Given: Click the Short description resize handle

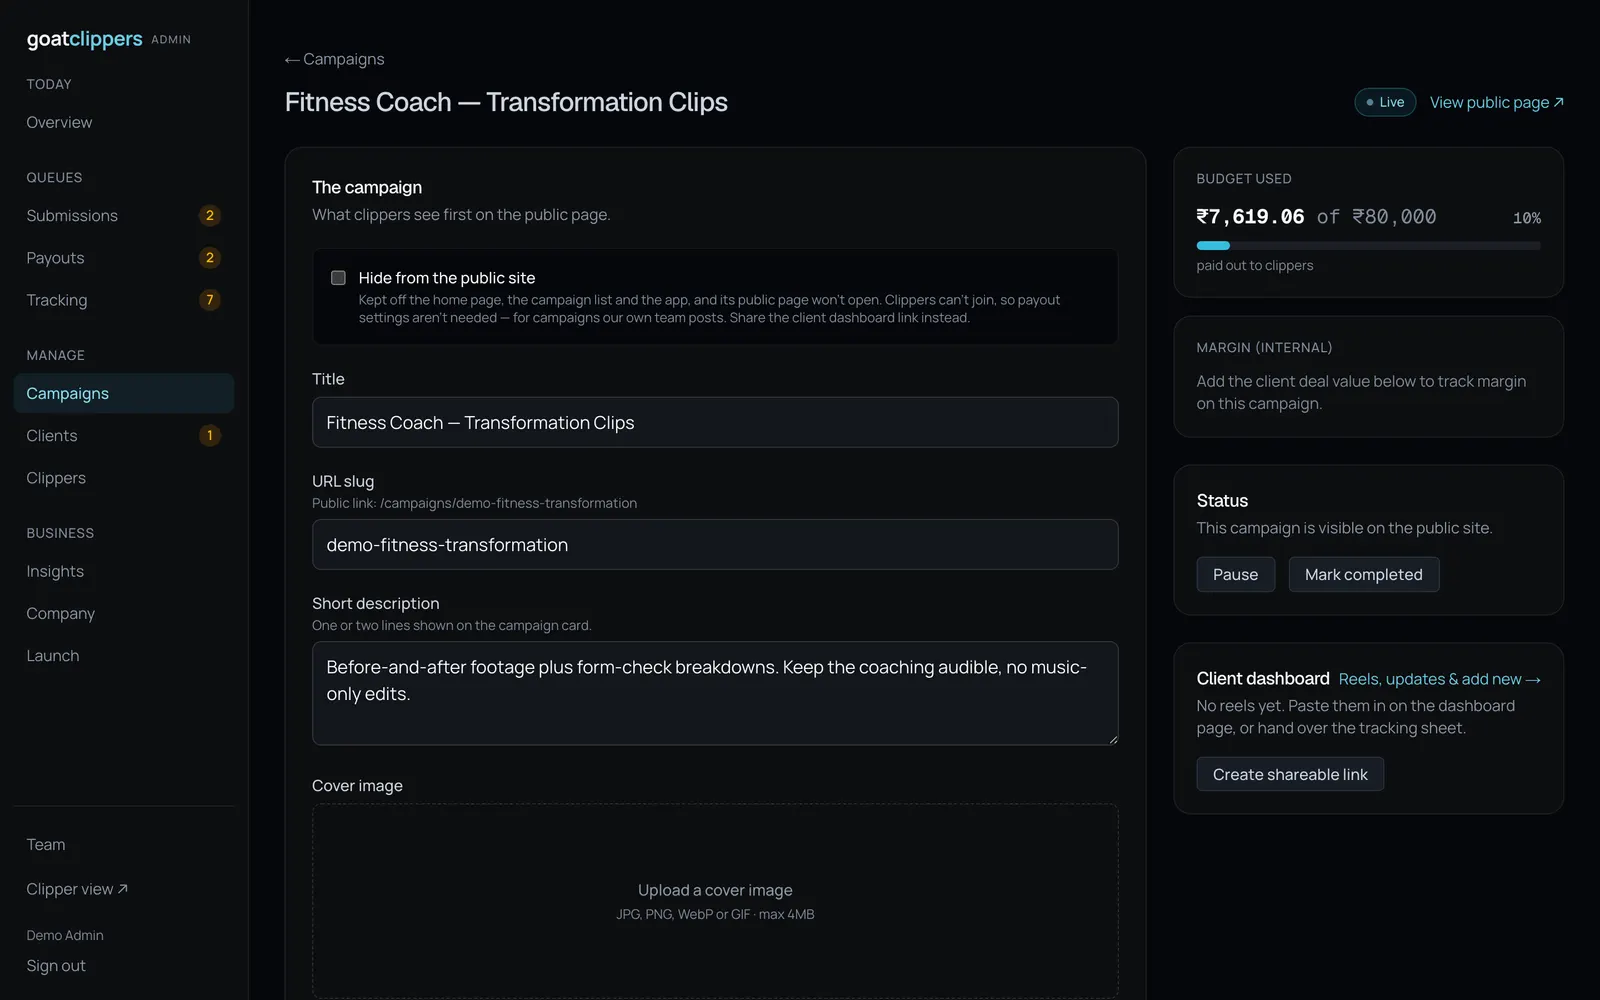Looking at the screenshot, I should pos(1112,739).
